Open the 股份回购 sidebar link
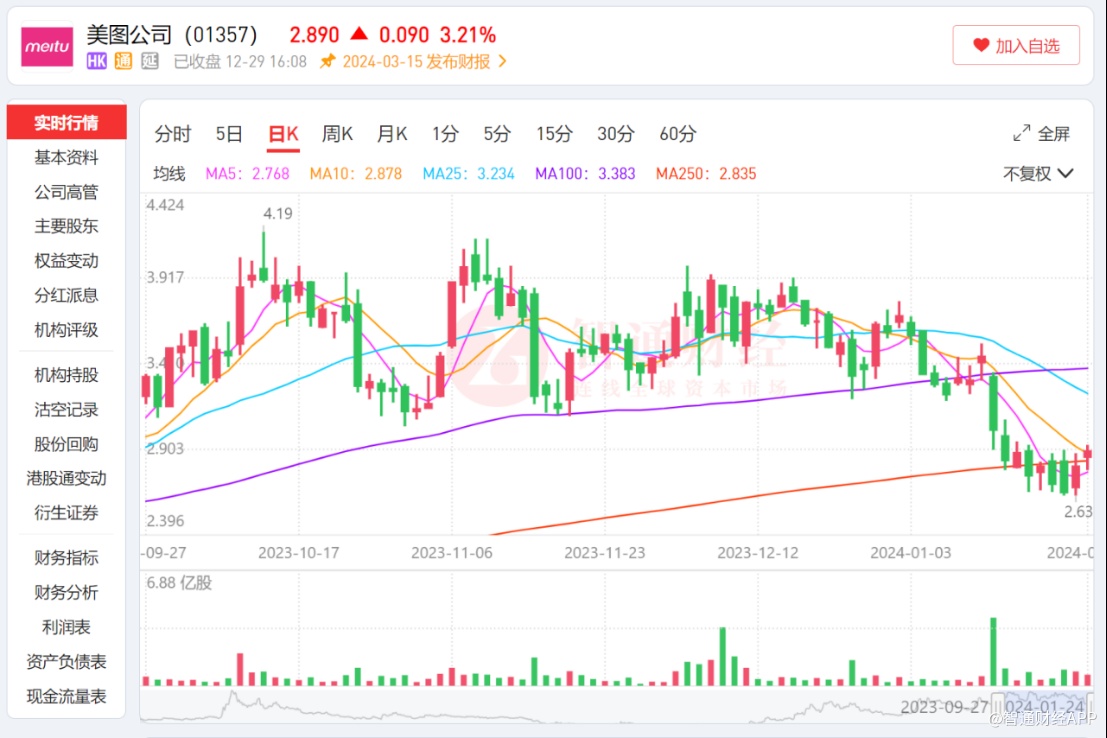This screenshot has height=738, width=1107. (66, 444)
